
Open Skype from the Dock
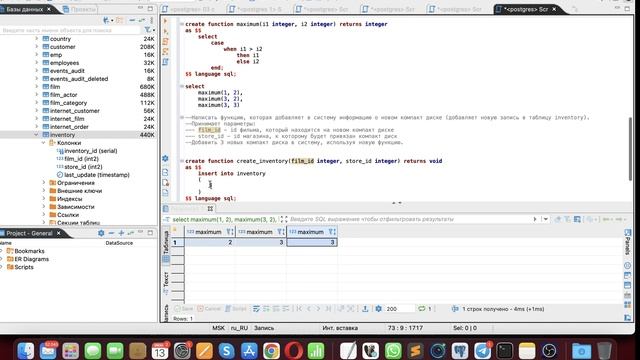226,351
